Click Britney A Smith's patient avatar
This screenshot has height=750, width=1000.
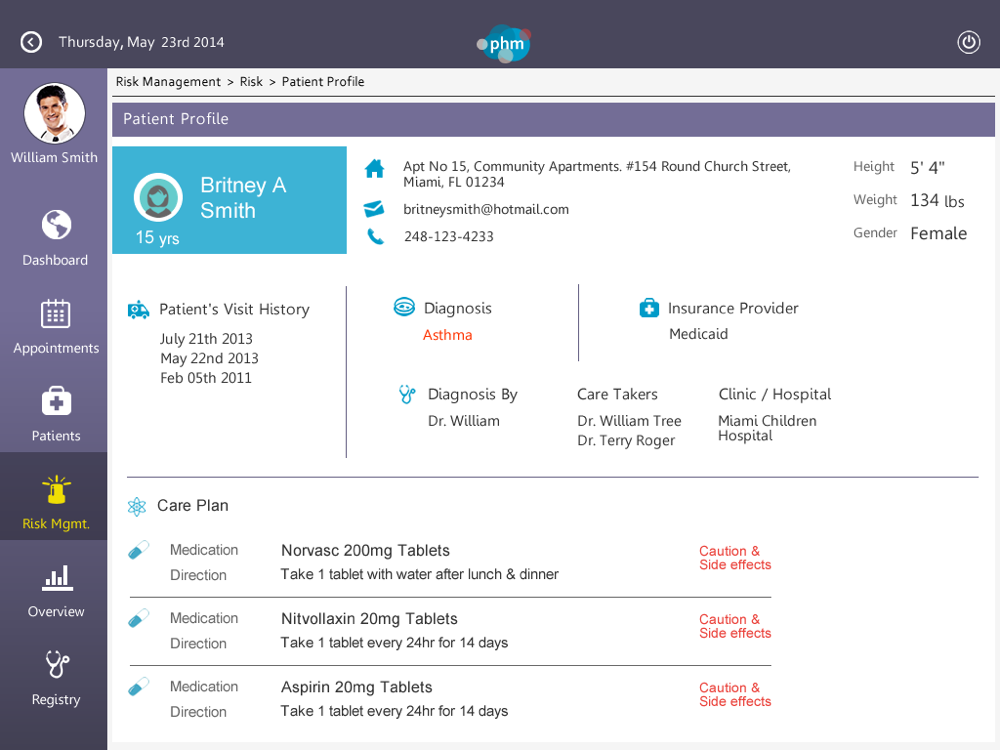coord(158,197)
